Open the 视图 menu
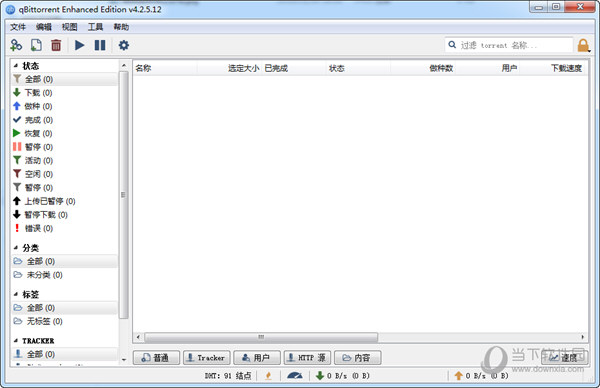Viewport: 600px width, 388px height. point(70,27)
